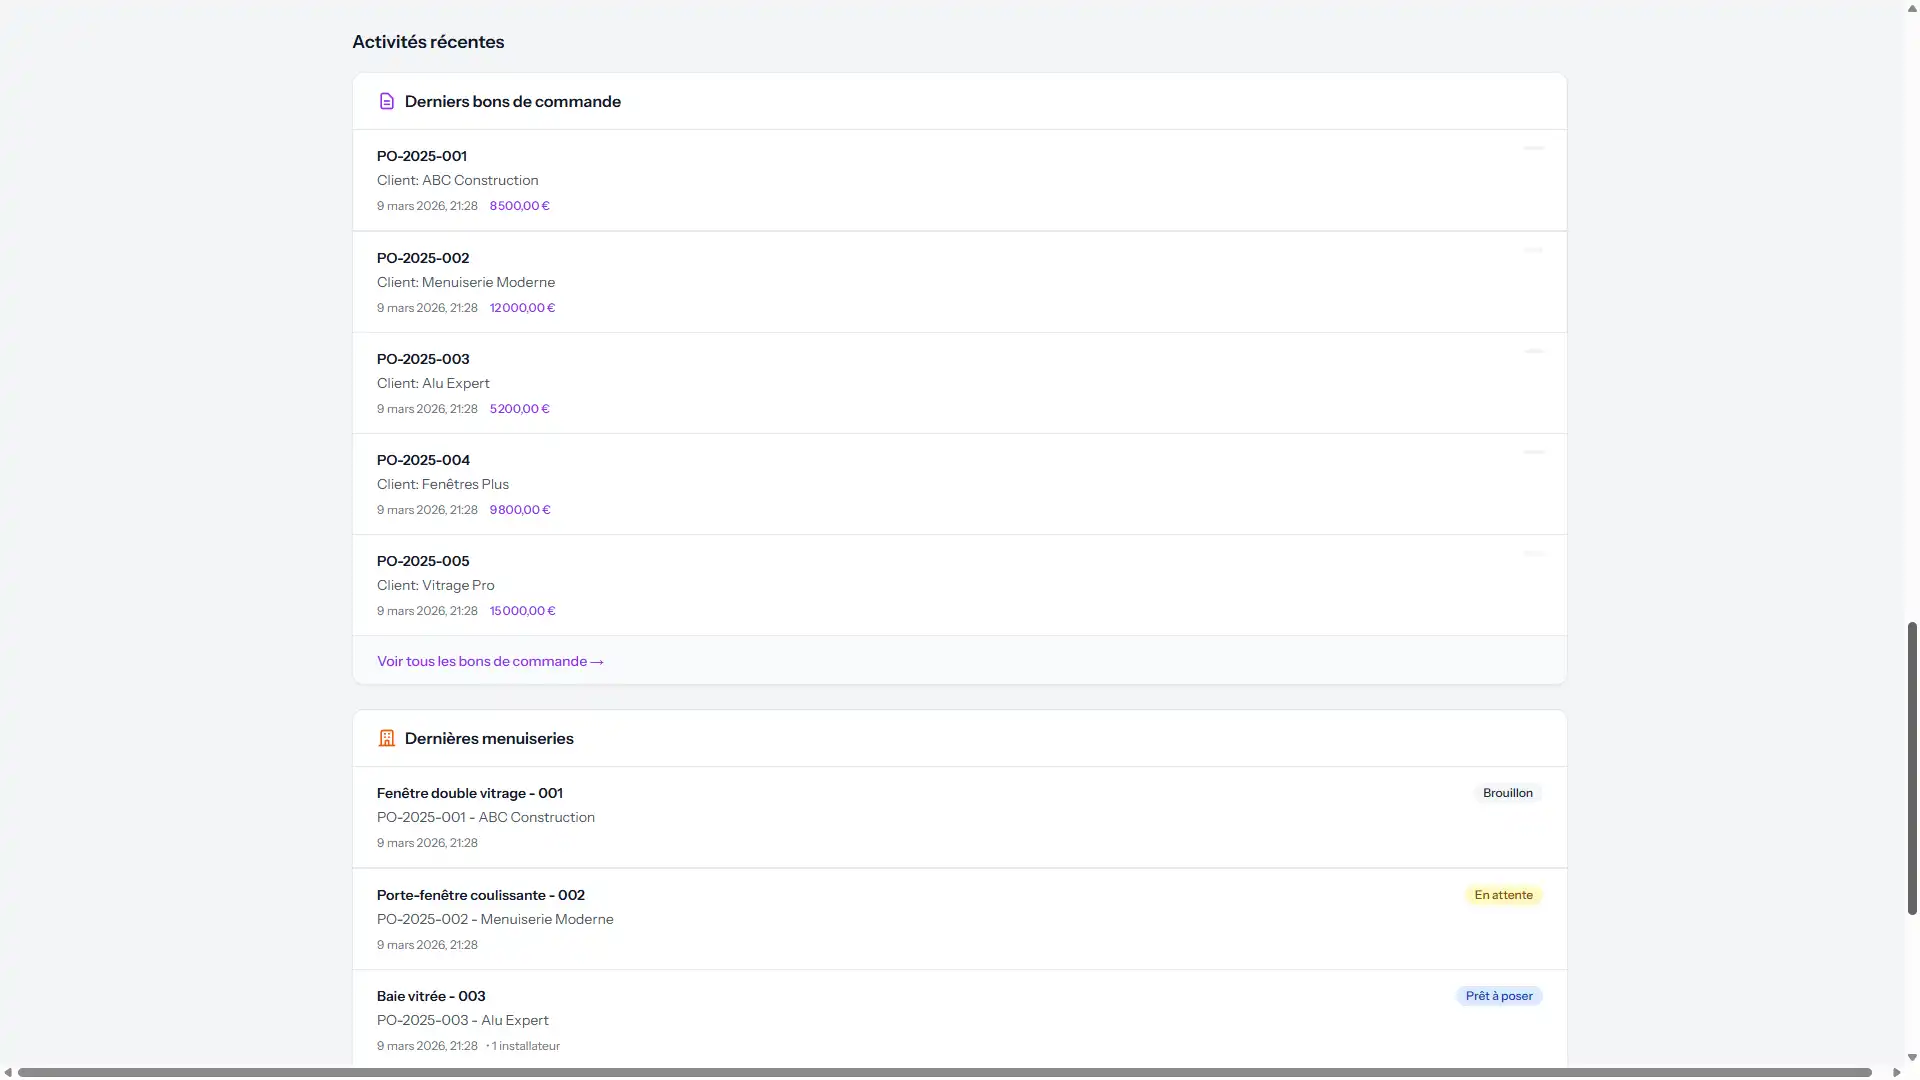Select order PO-2025-003 for Alu Expert
Viewport: 1920px width, 1080px height.
click(x=422, y=359)
